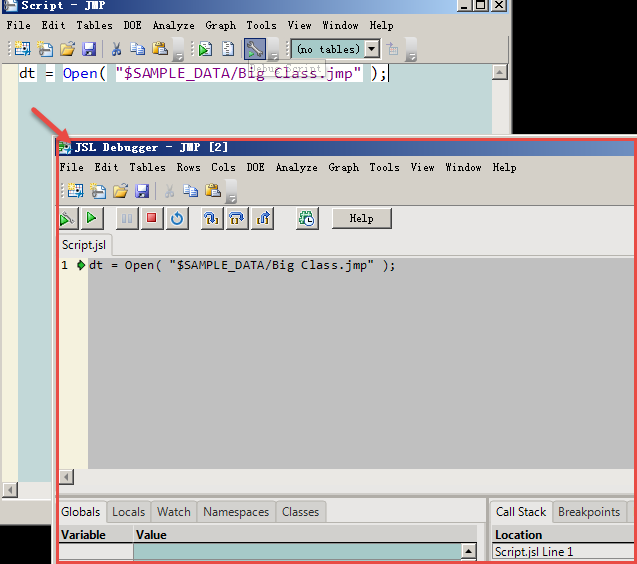The image size is (637, 564).
Task: Click the bug-with-clock profiler icon
Action: [307, 219]
